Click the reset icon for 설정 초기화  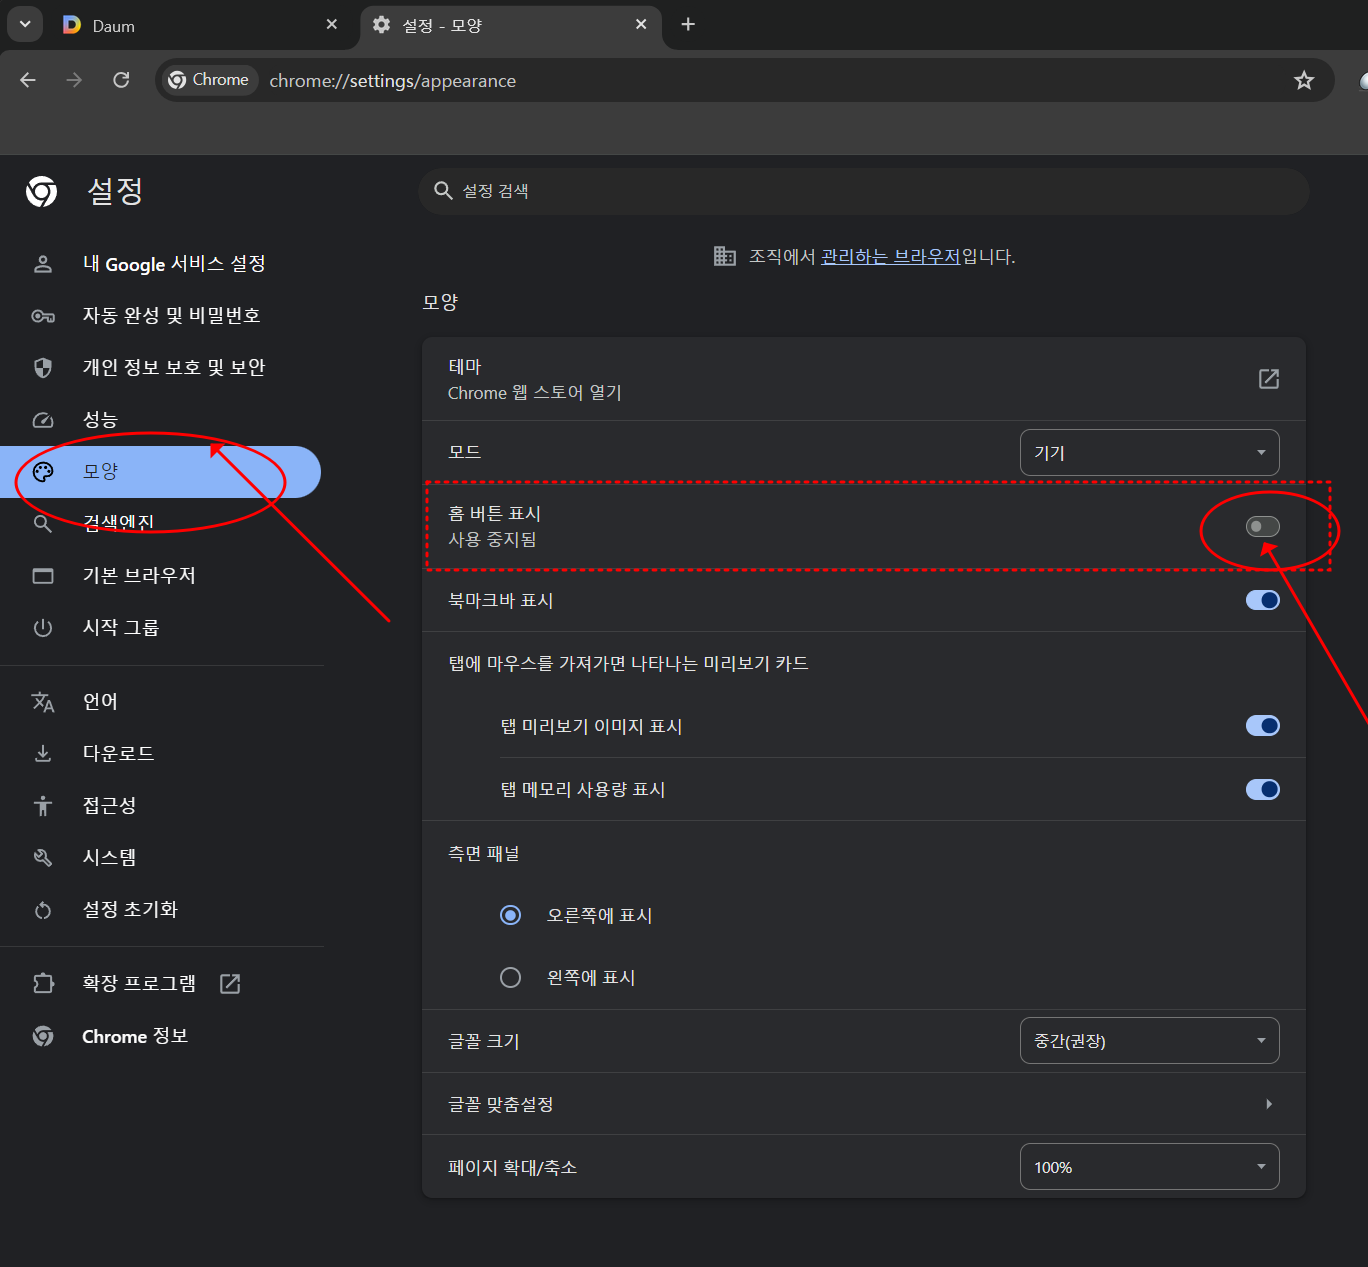click(43, 910)
